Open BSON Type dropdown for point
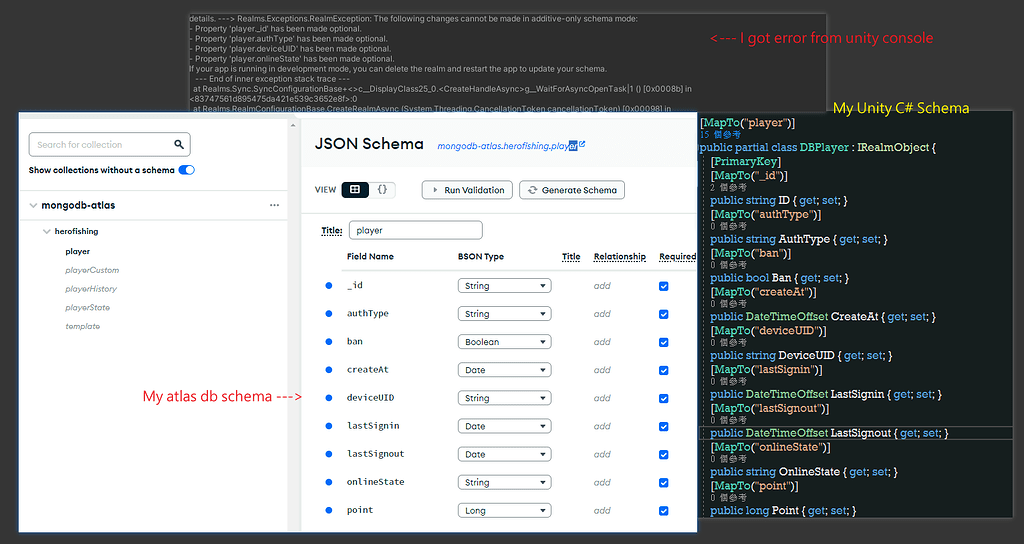The width and height of the screenshot is (1024, 544). (504, 510)
